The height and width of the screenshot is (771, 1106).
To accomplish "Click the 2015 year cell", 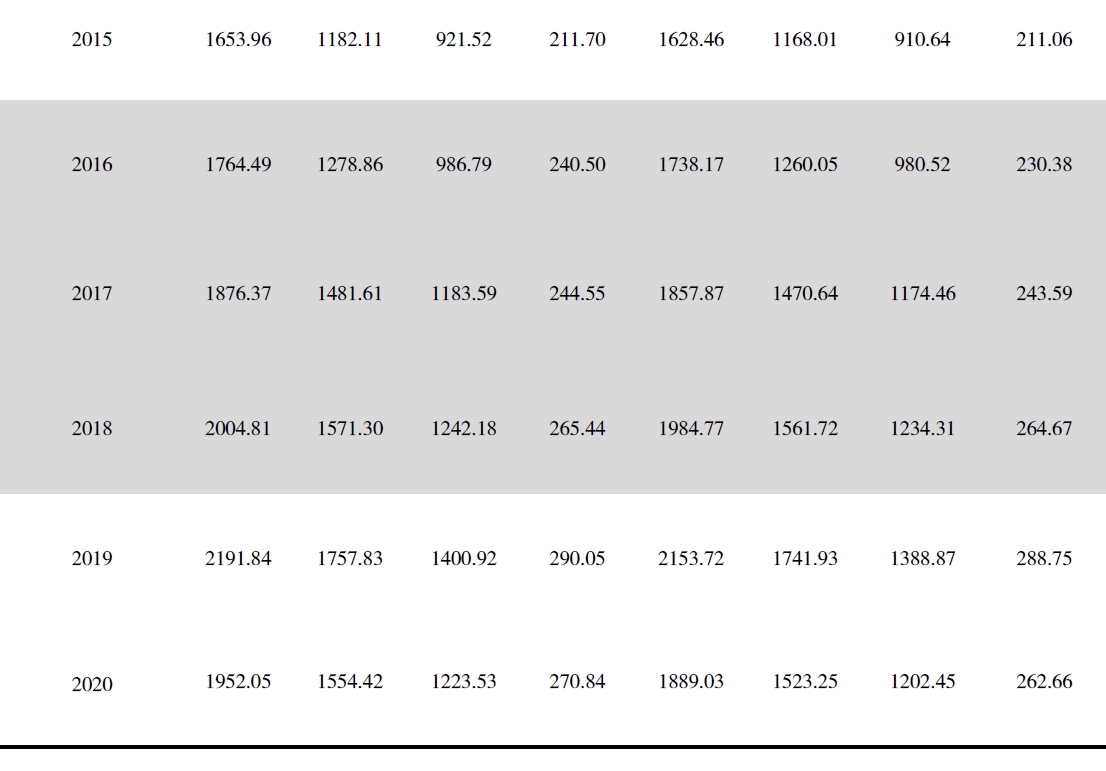I will 92,42.
